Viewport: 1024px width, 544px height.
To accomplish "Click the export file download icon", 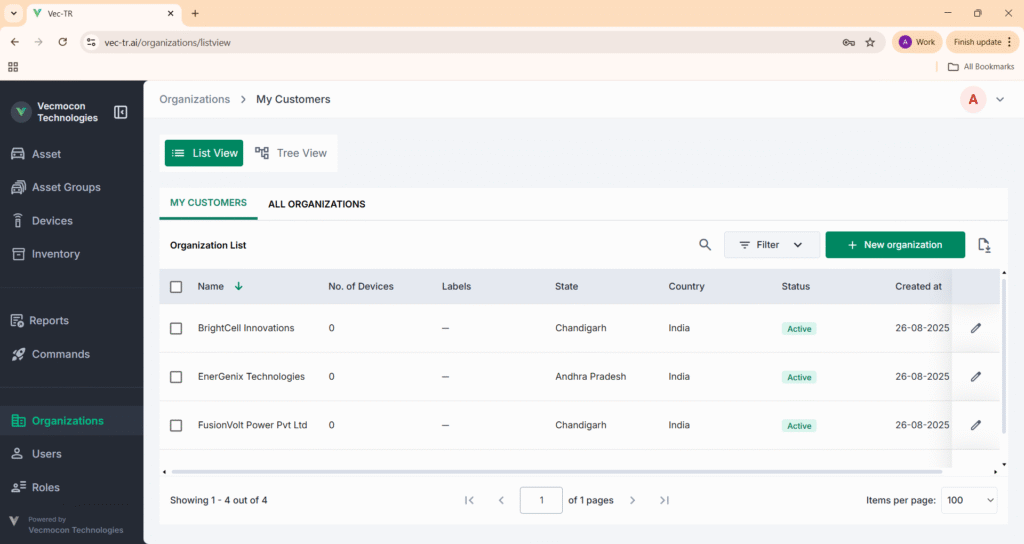I will [984, 245].
